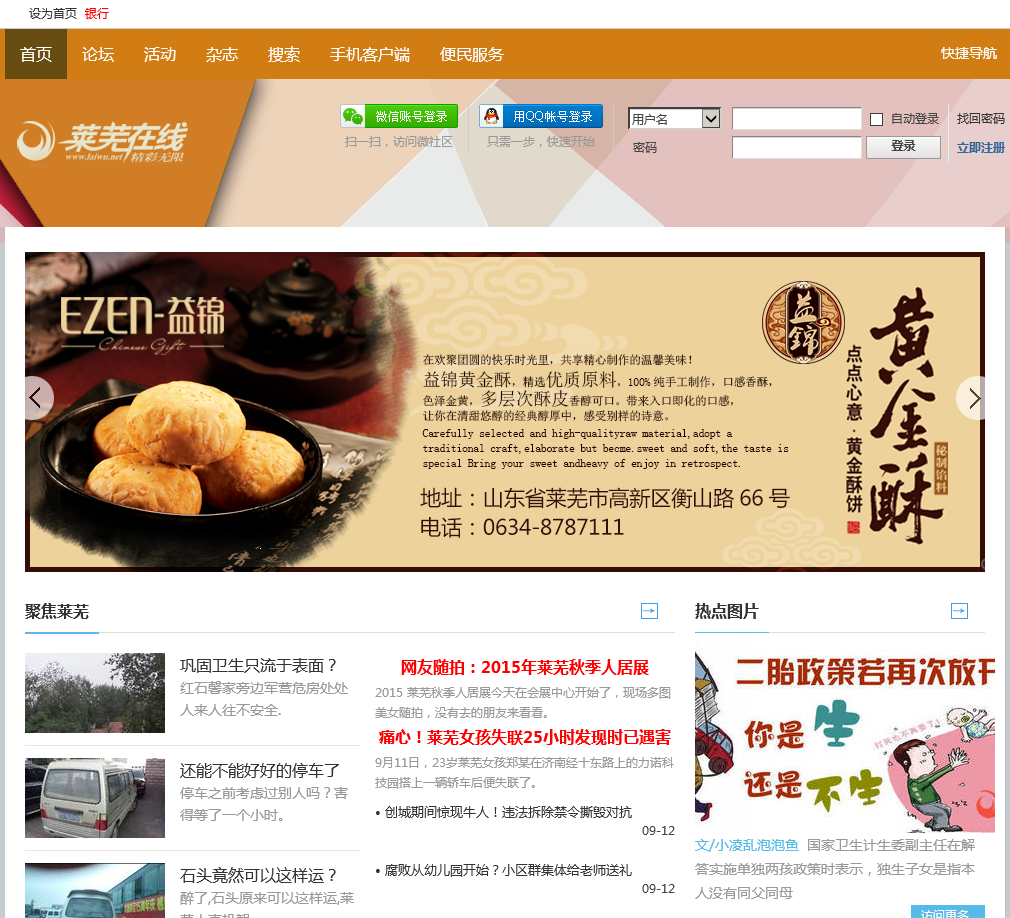This screenshot has height=918, width=1010.
Task: Click the 只需一步，快速开始 caption
Action: pyautogui.click(x=540, y=142)
